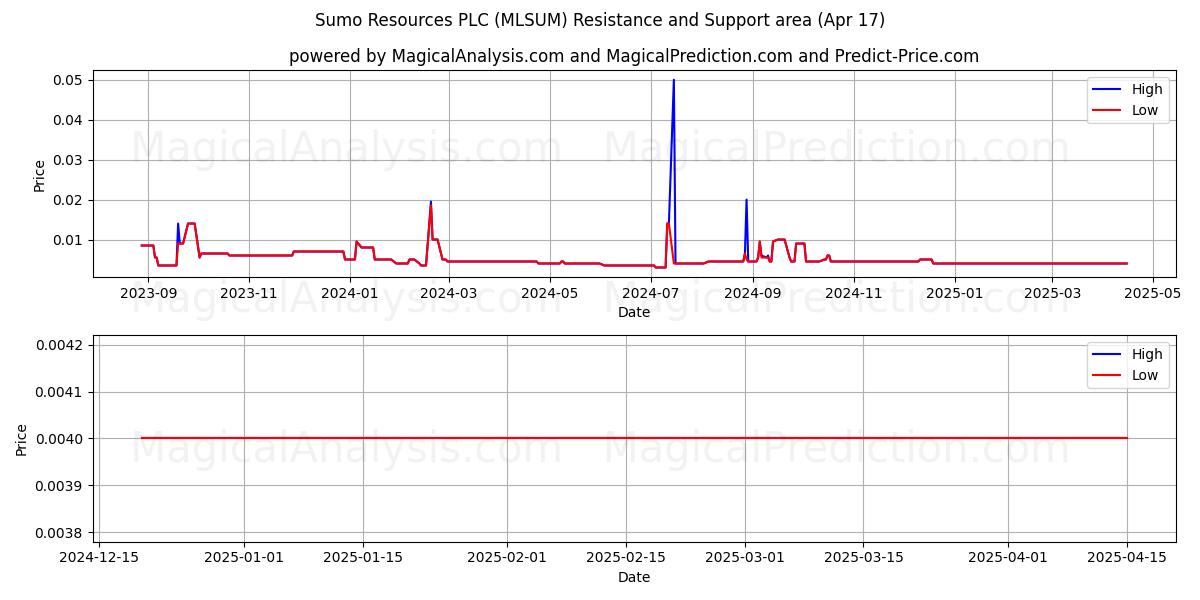The width and height of the screenshot is (1200, 600).
Task: Click the 2023-09 date tick label
Action: [x=148, y=293]
